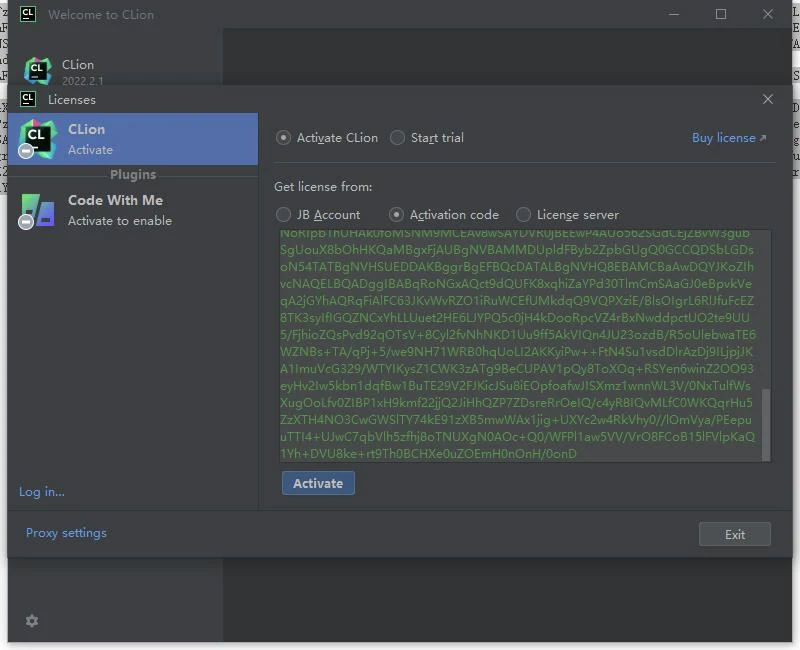
Task: Click the Welcome to CLion title bar icon
Action: click(x=28, y=14)
